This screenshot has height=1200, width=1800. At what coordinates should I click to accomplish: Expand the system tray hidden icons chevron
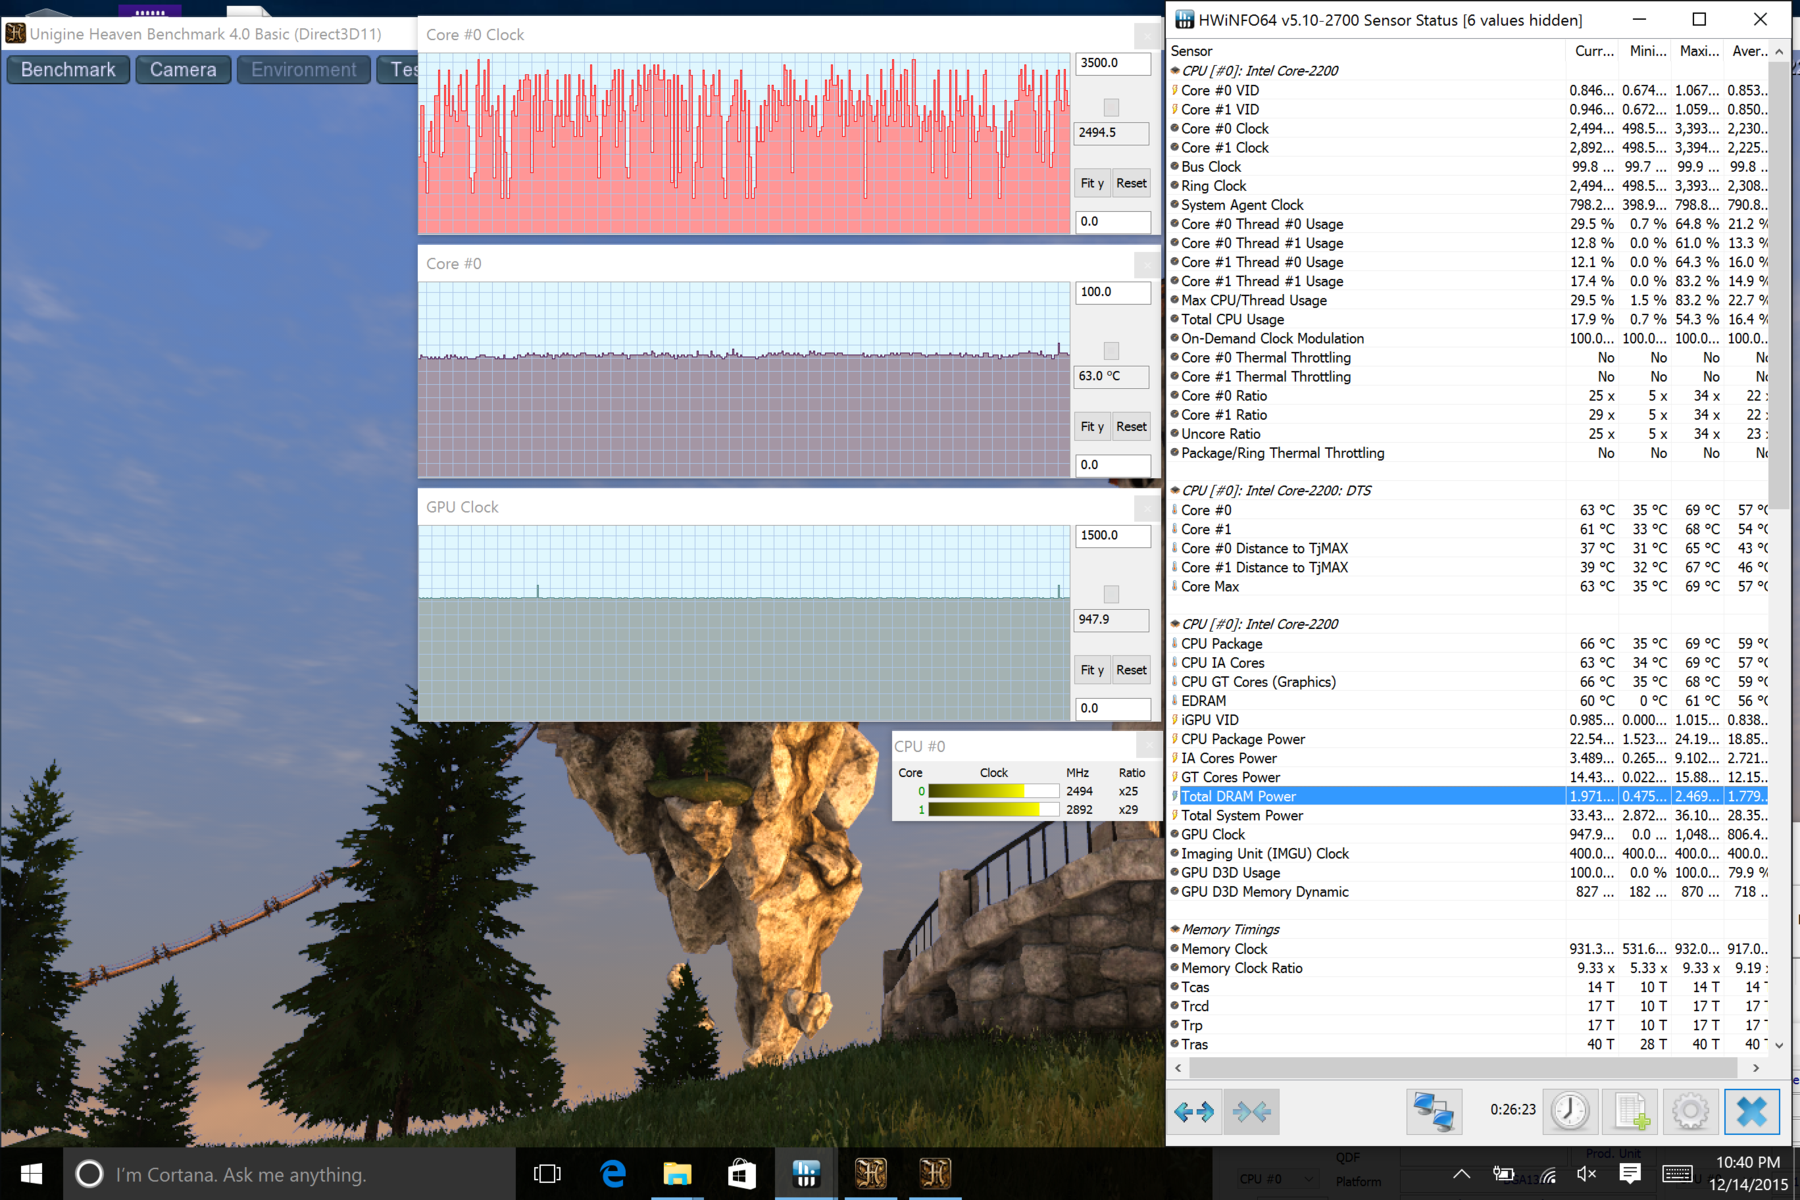(1461, 1174)
